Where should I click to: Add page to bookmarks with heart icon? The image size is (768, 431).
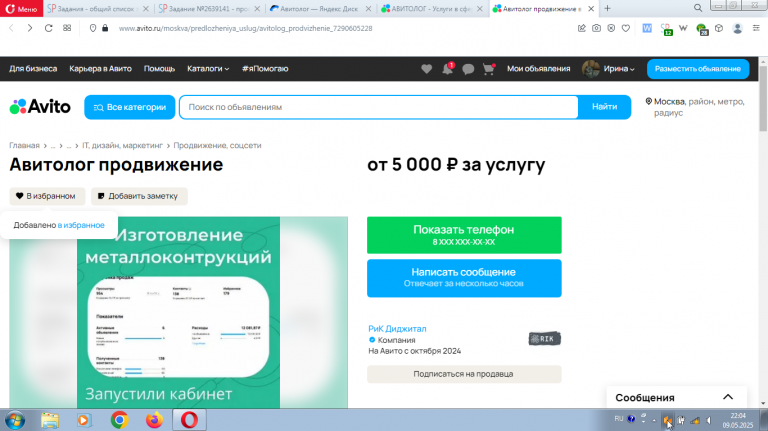pos(625,28)
